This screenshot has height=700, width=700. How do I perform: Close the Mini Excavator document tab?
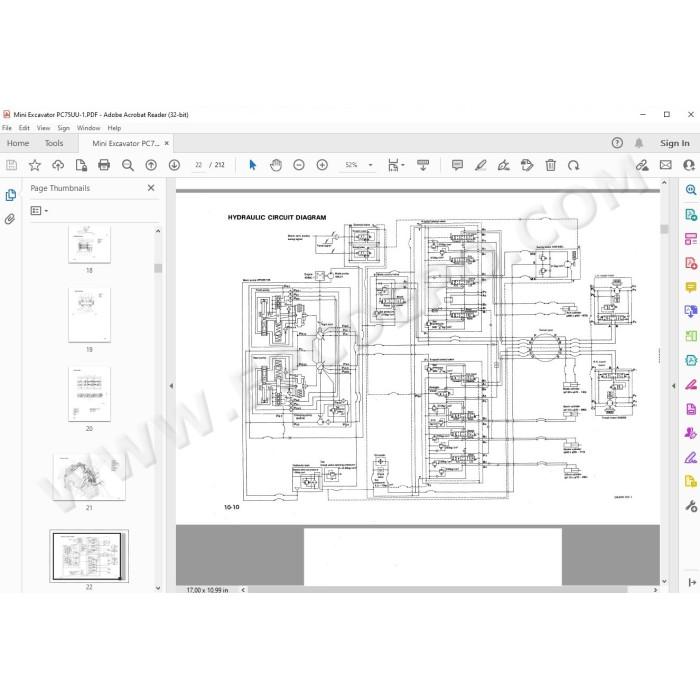(167, 143)
